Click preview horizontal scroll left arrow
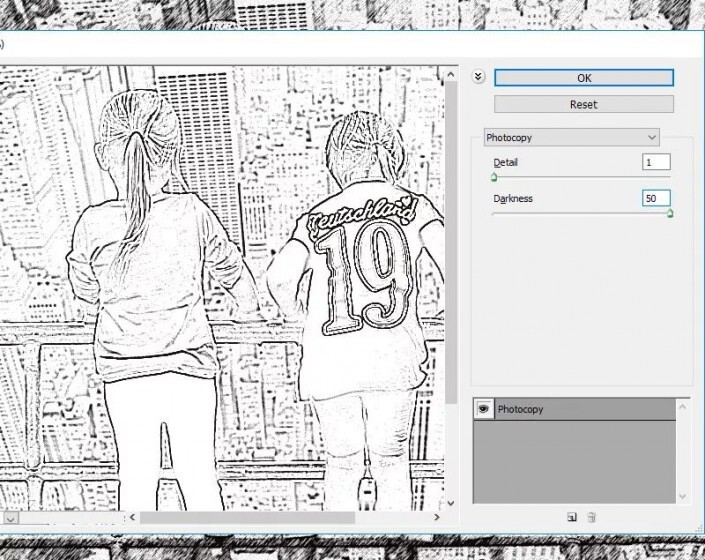The image size is (705, 560). point(131,518)
